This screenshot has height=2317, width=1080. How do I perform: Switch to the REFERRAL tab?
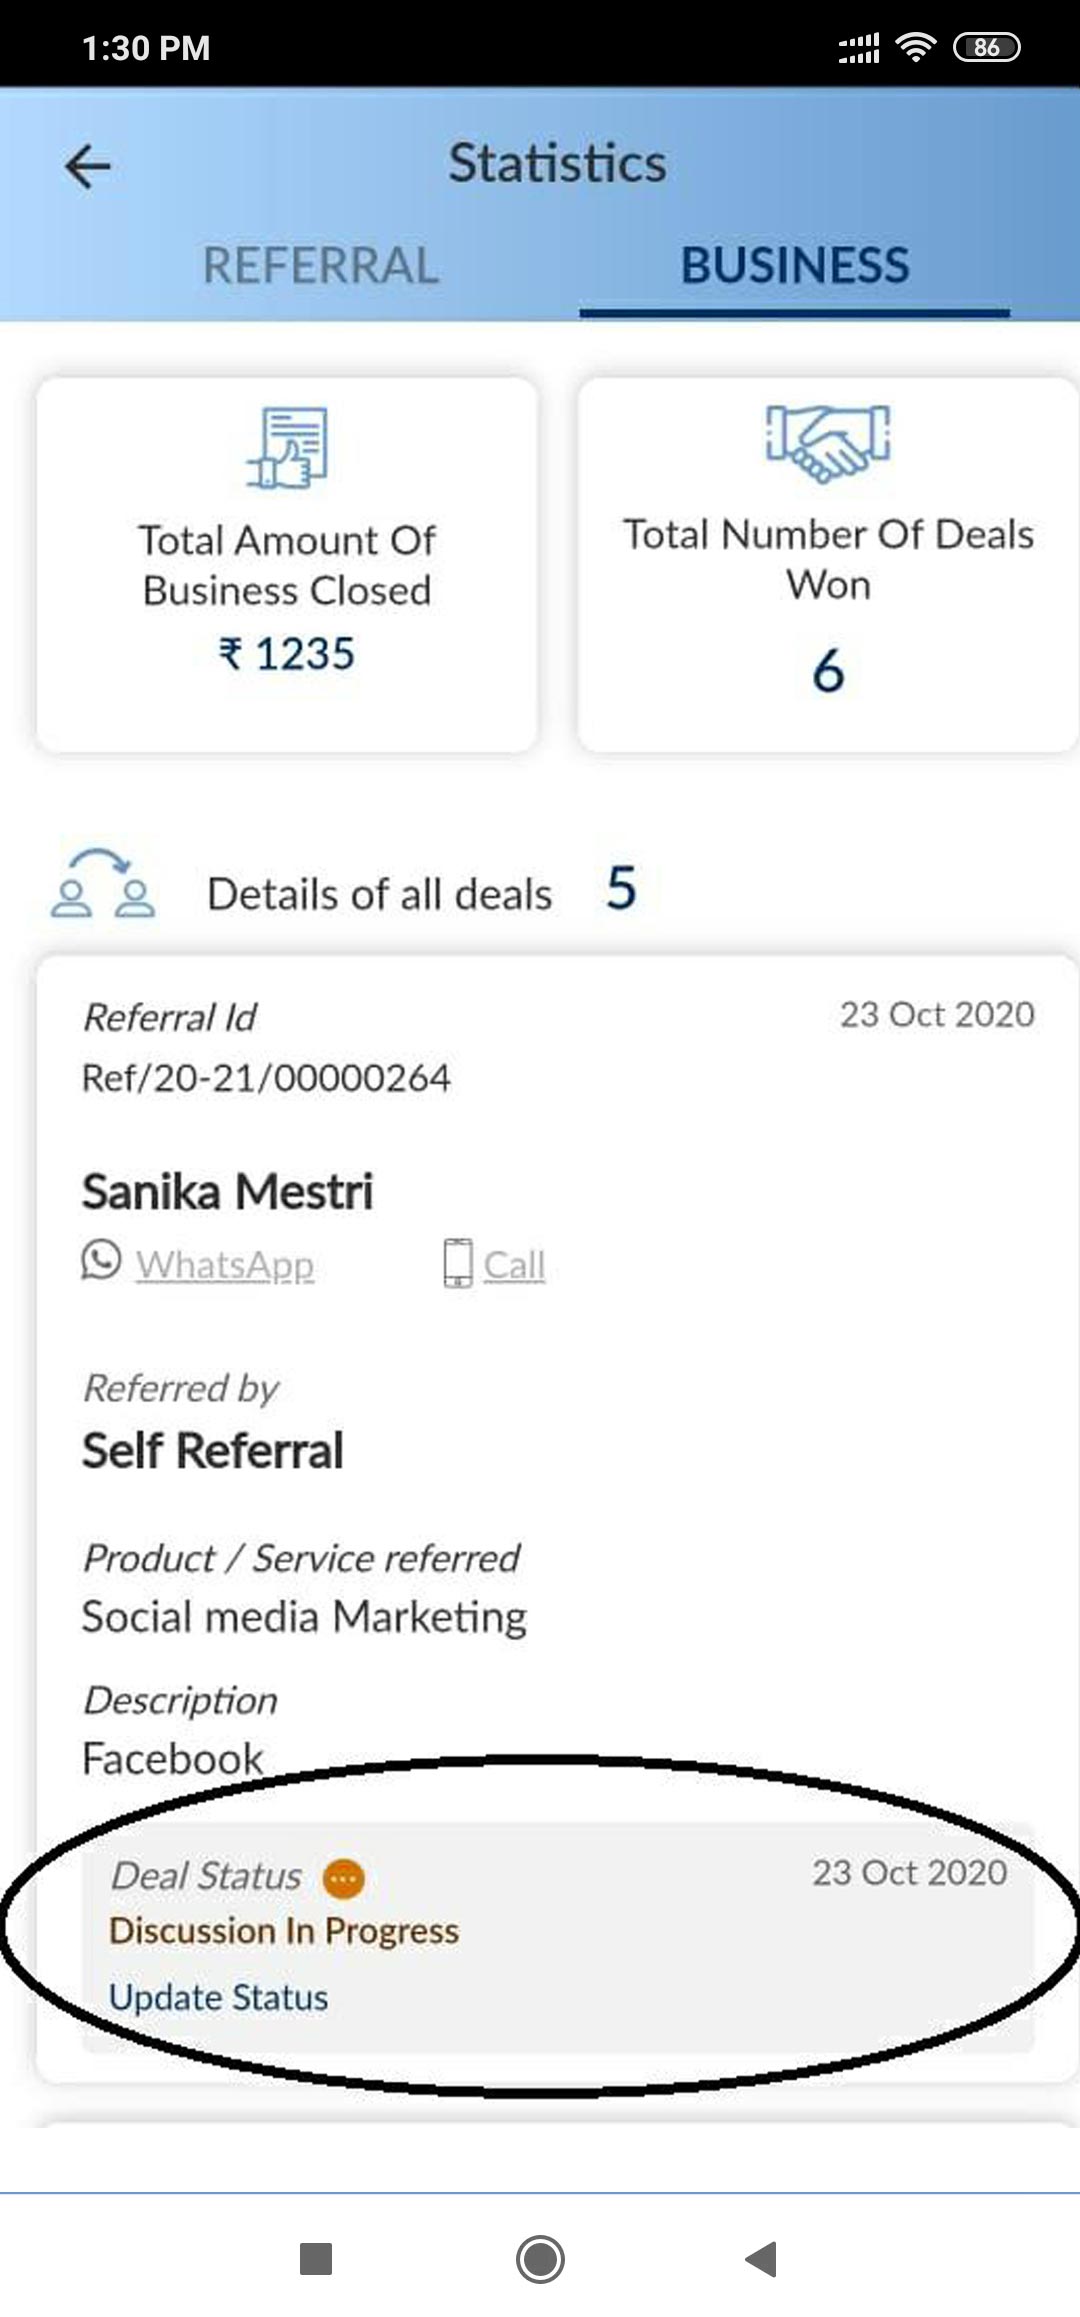pos(320,266)
